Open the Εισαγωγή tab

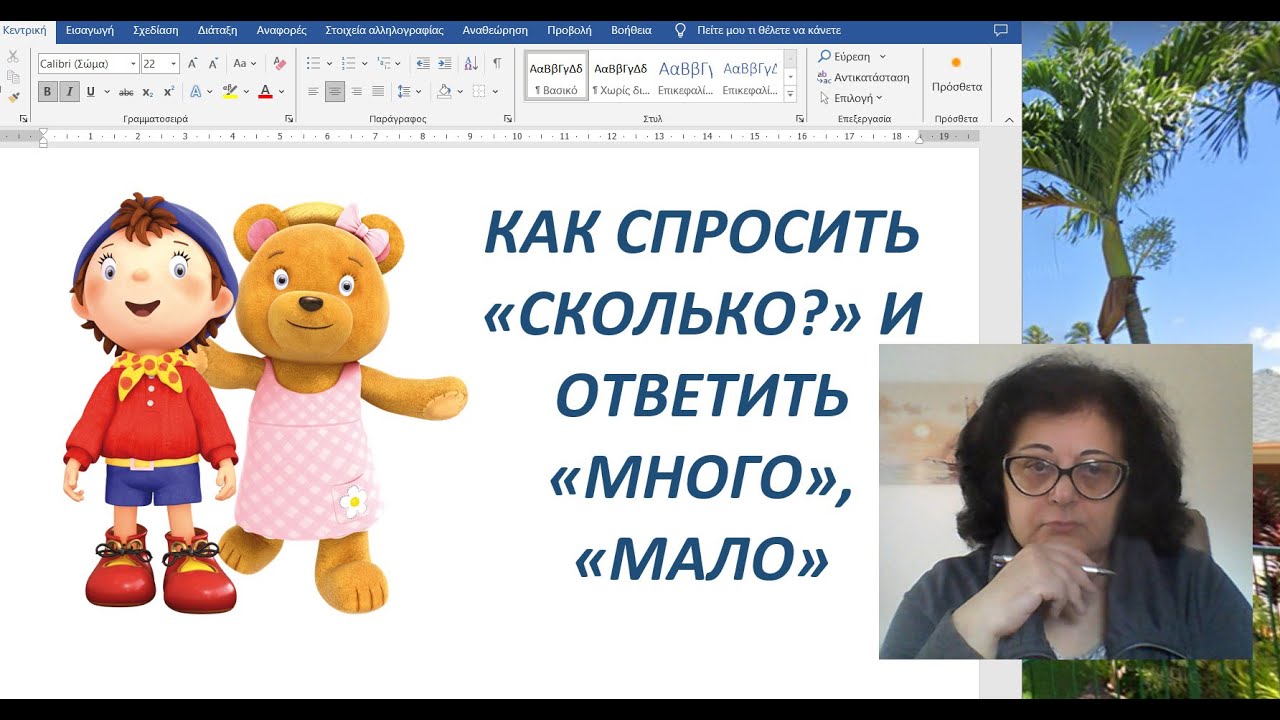pyautogui.click(x=90, y=30)
